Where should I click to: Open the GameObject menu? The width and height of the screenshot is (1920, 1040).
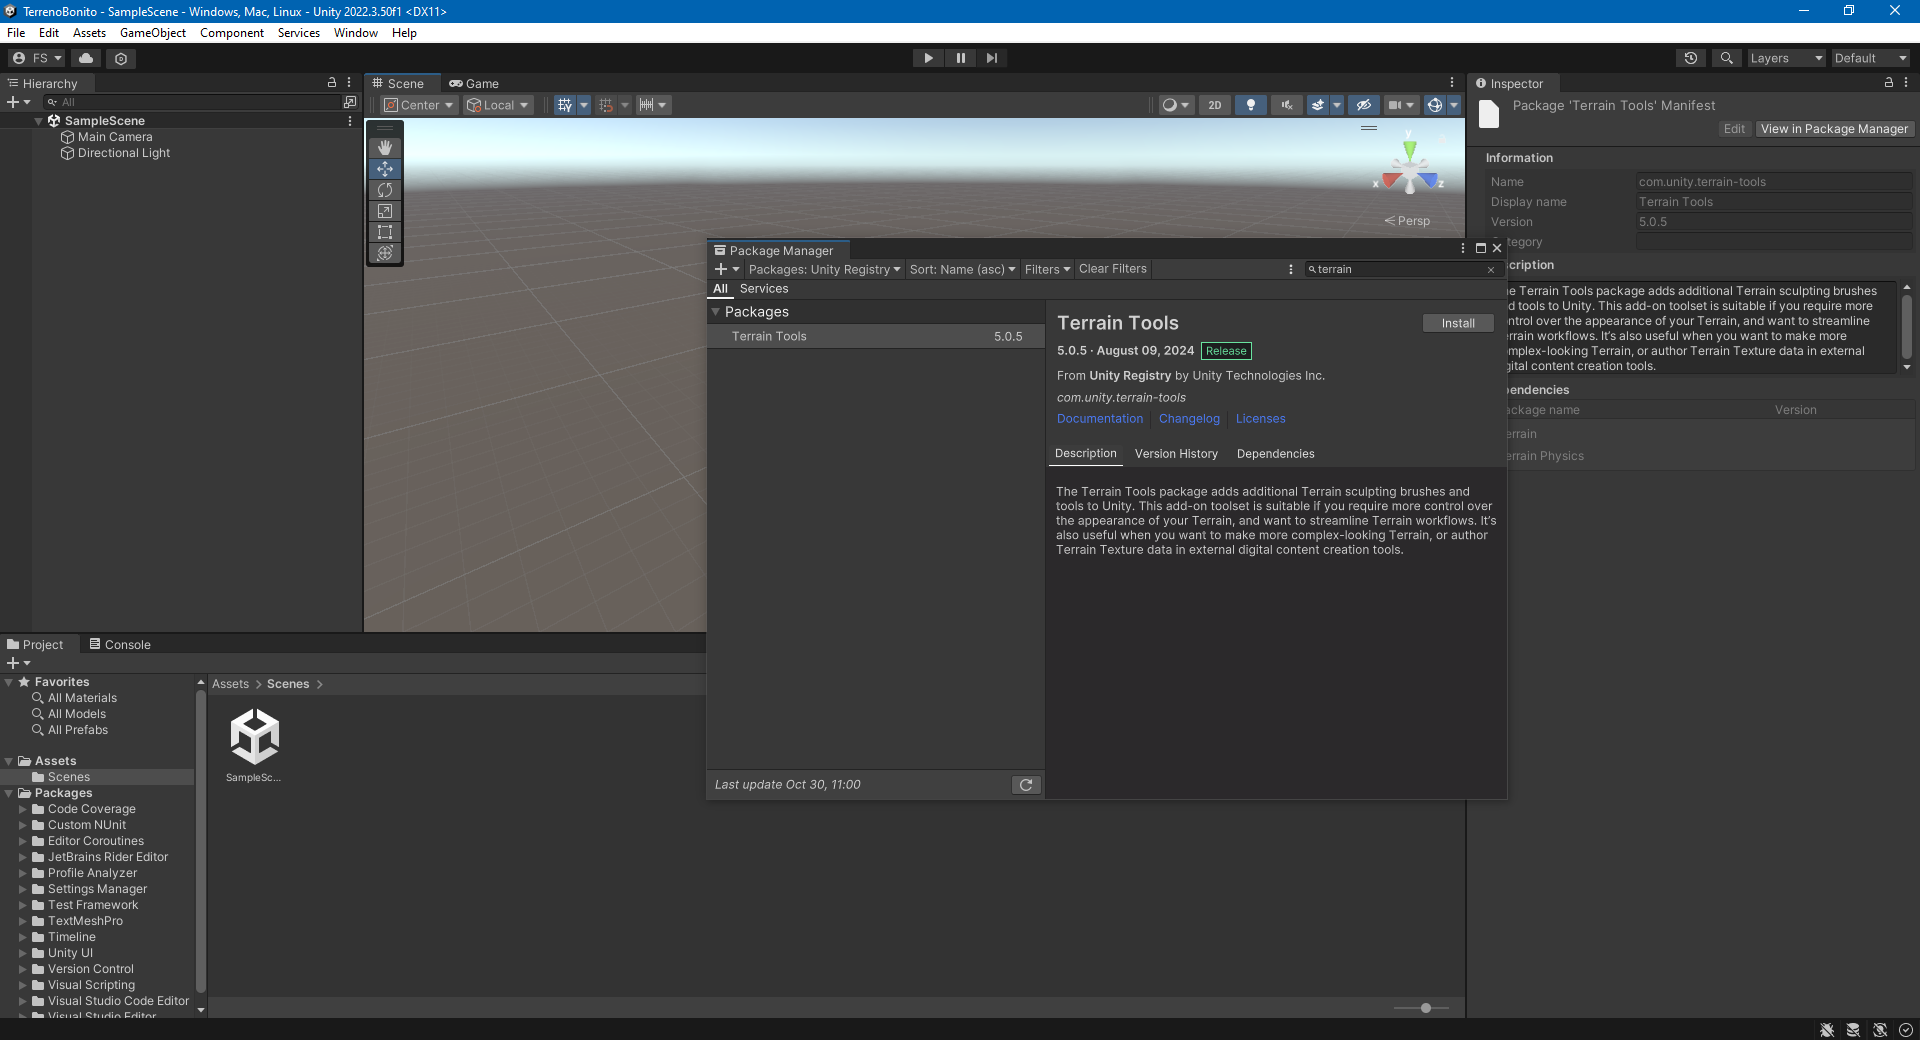point(153,33)
